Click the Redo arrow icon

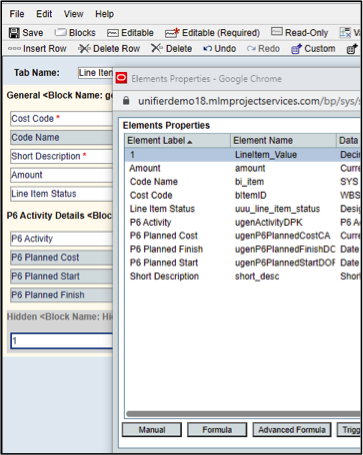pos(251,49)
